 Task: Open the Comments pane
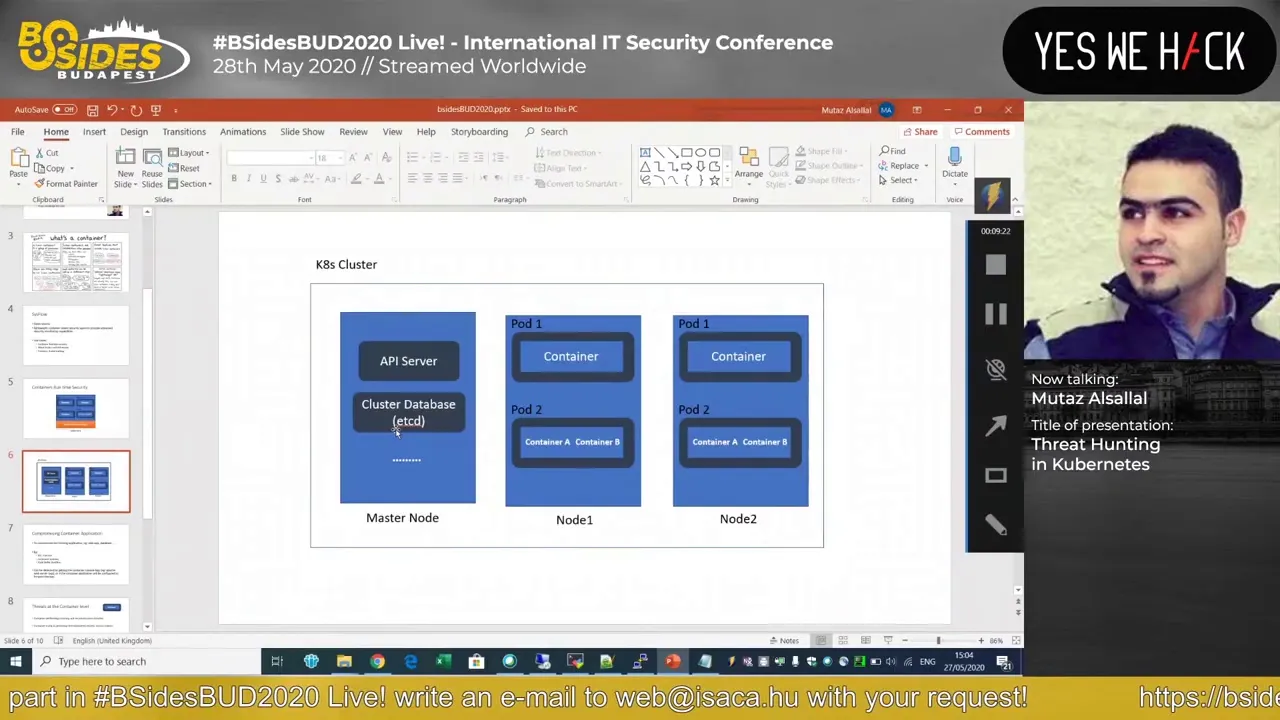[981, 132]
